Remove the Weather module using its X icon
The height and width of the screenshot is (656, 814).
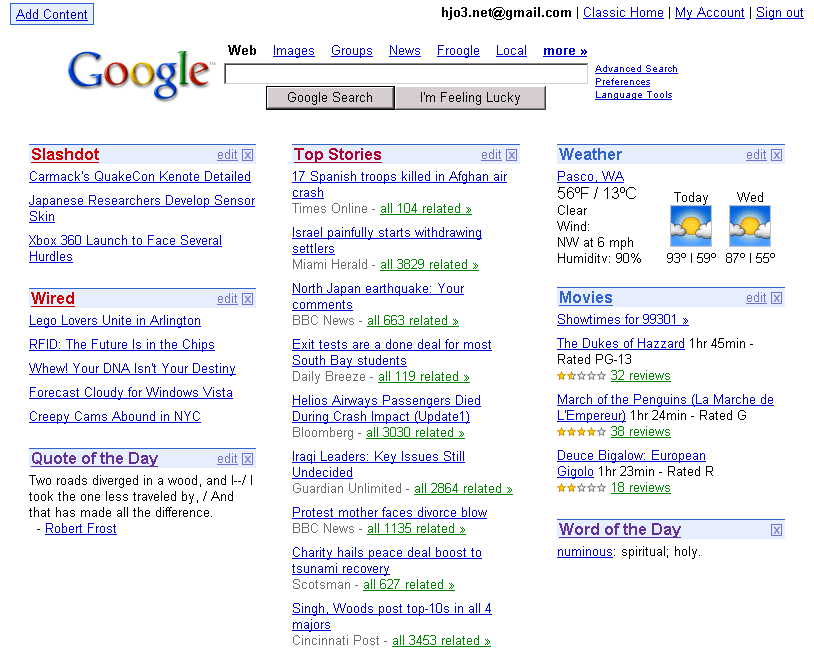point(776,155)
